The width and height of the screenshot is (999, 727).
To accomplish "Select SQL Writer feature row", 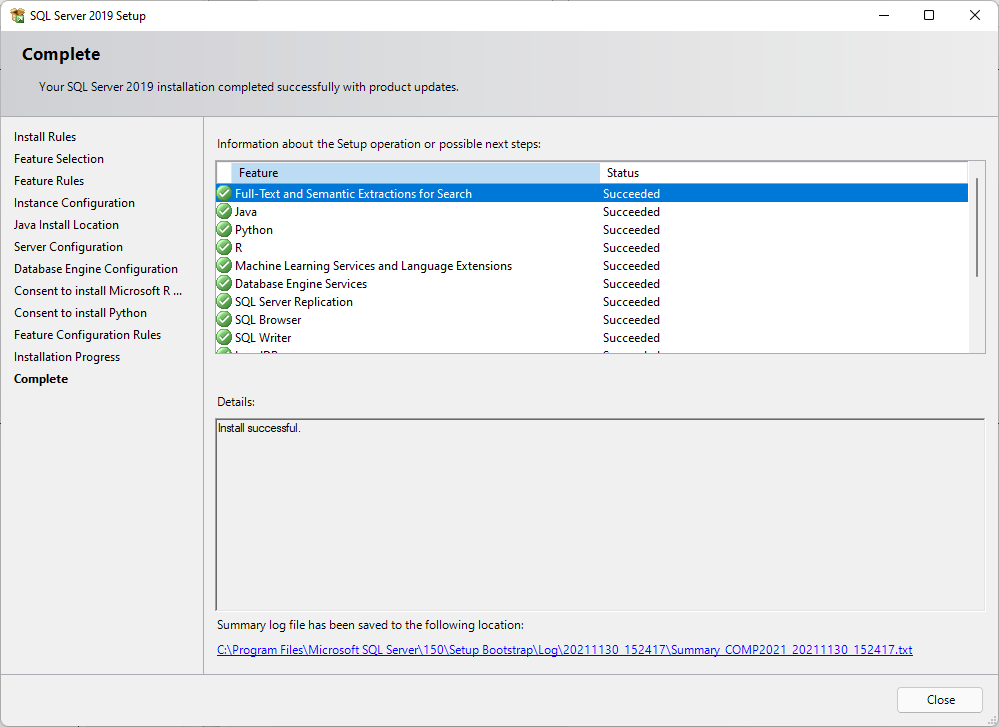I will click(592, 337).
